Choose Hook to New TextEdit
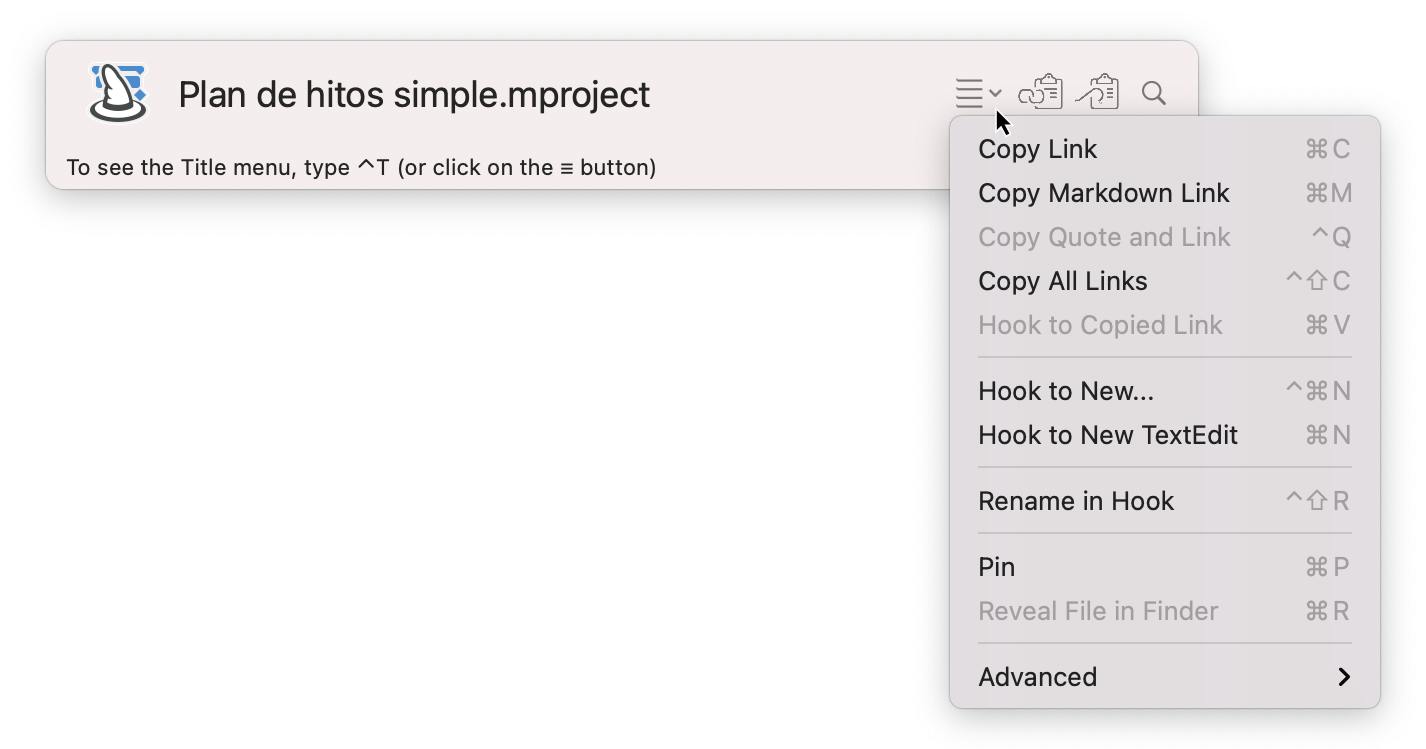 (x=1108, y=435)
